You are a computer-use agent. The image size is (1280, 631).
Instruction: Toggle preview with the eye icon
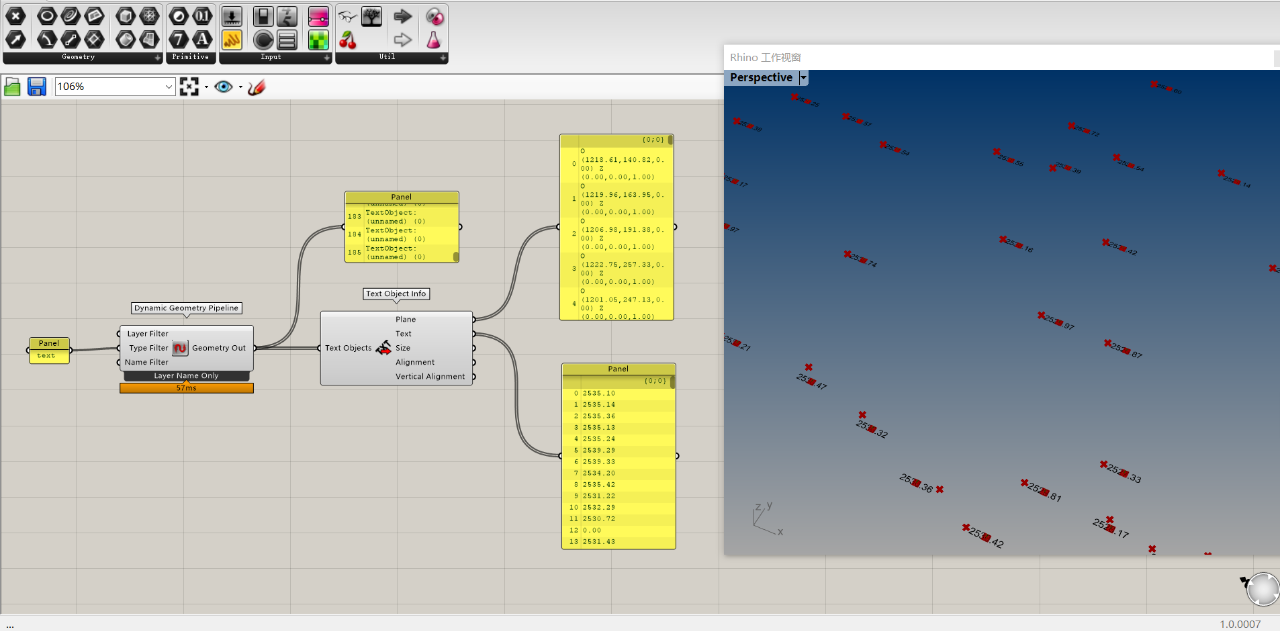click(x=223, y=87)
